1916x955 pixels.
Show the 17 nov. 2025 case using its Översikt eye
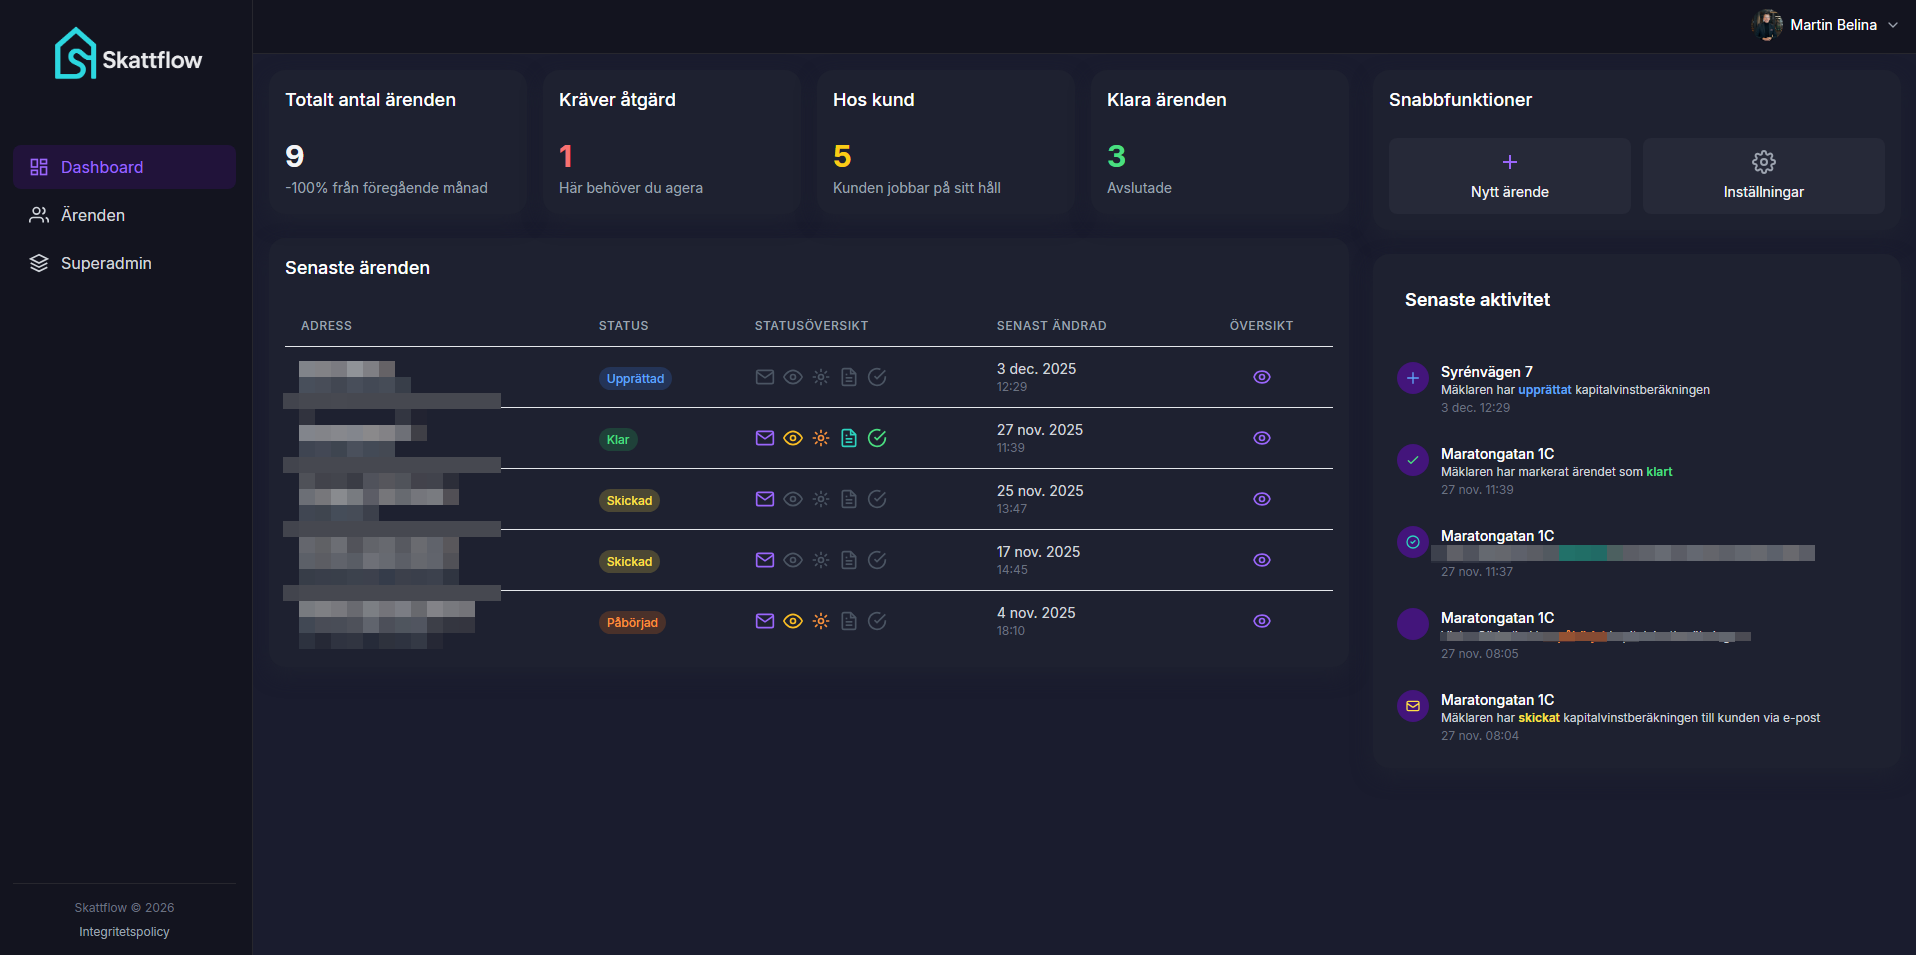point(1262,560)
